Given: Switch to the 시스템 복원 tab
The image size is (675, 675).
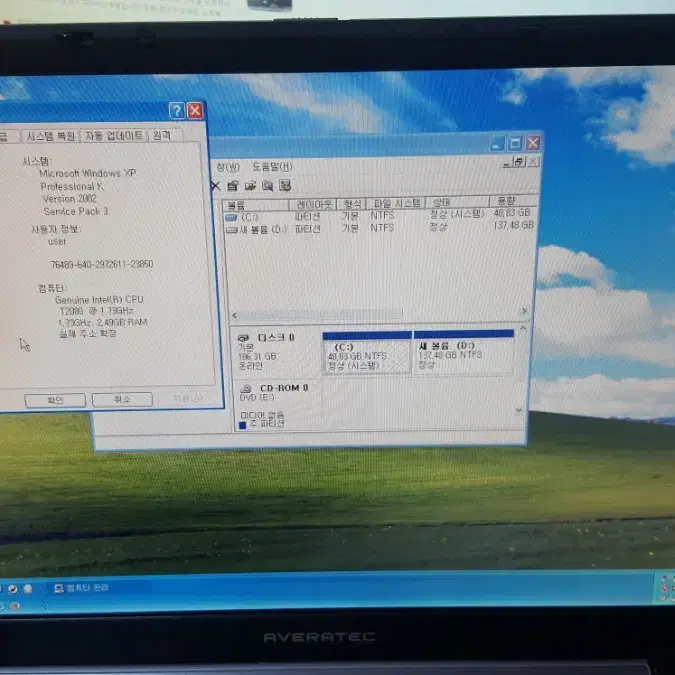Looking at the screenshot, I should pos(51,136).
